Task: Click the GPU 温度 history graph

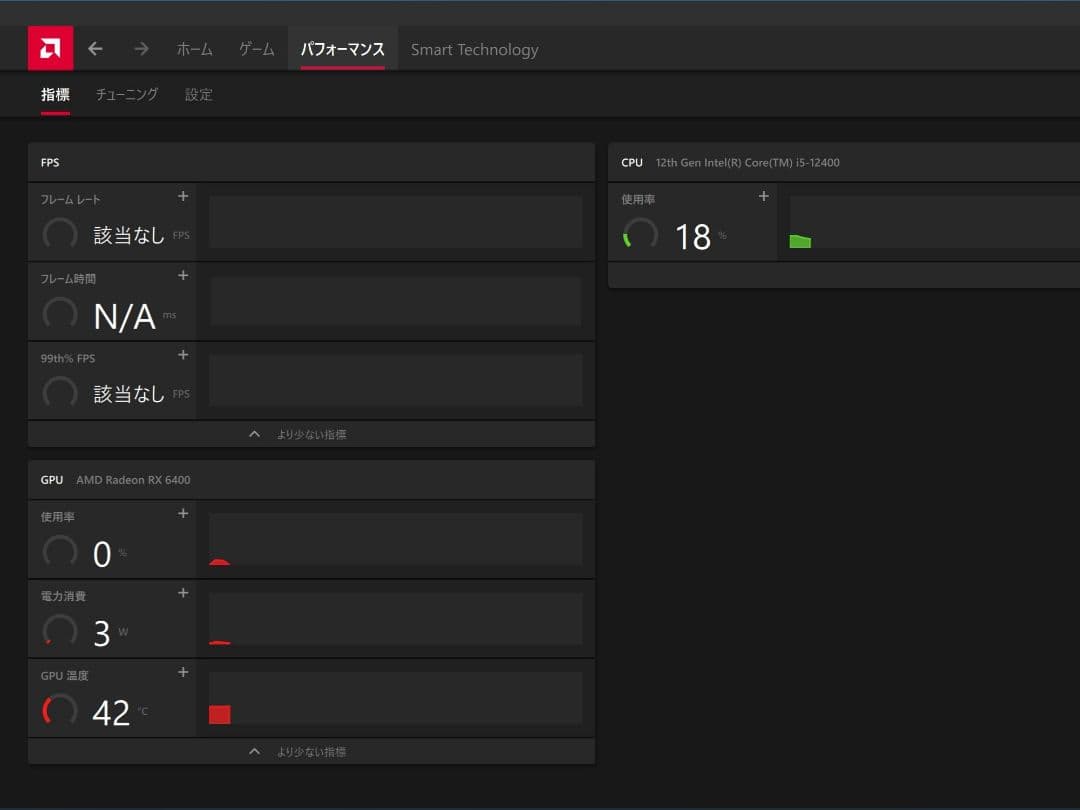Action: (395, 698)
